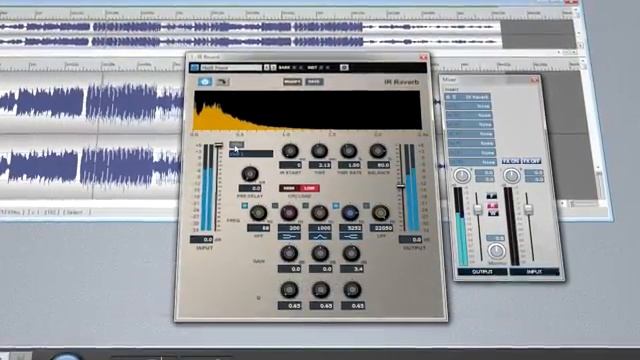Click the Monitor knob in the Mixer
This screenshot has height=360, width=640.
[496, 251]
